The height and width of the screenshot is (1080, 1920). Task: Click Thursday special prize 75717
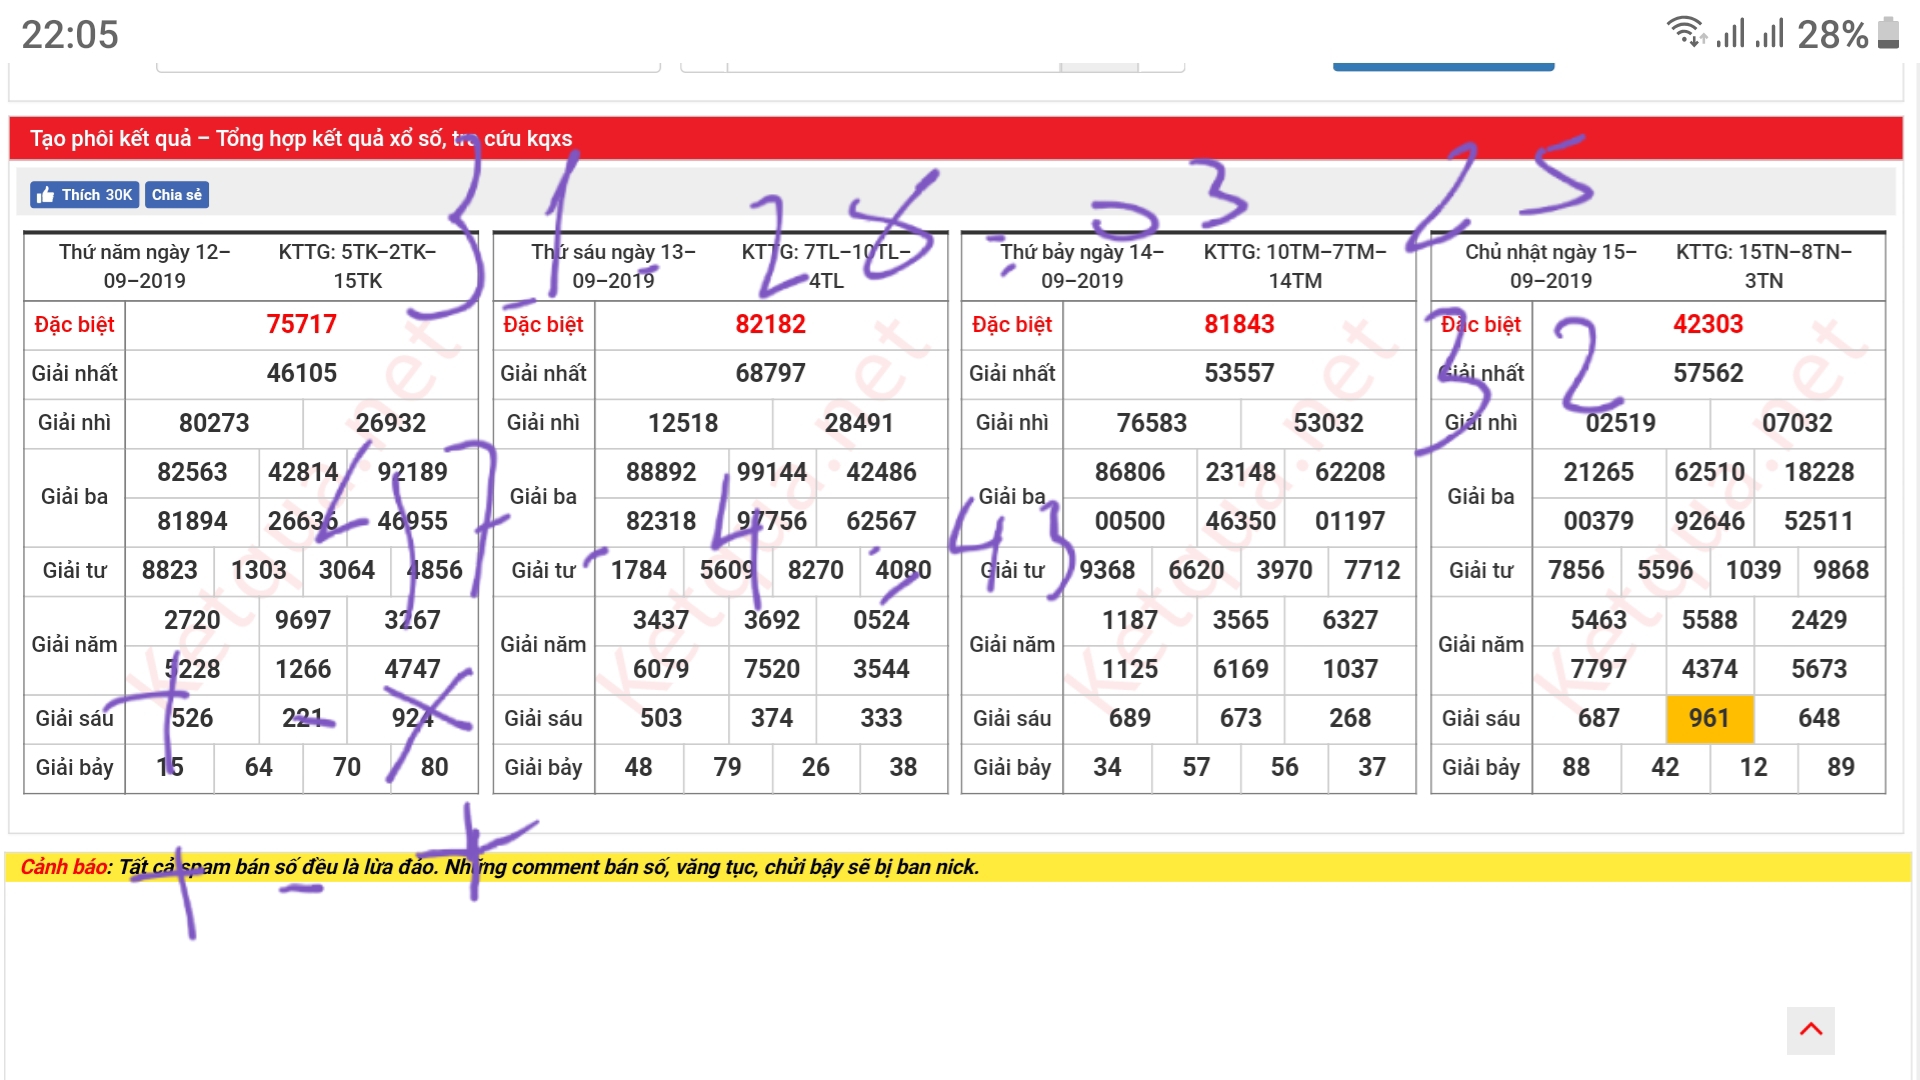point(301,324)
